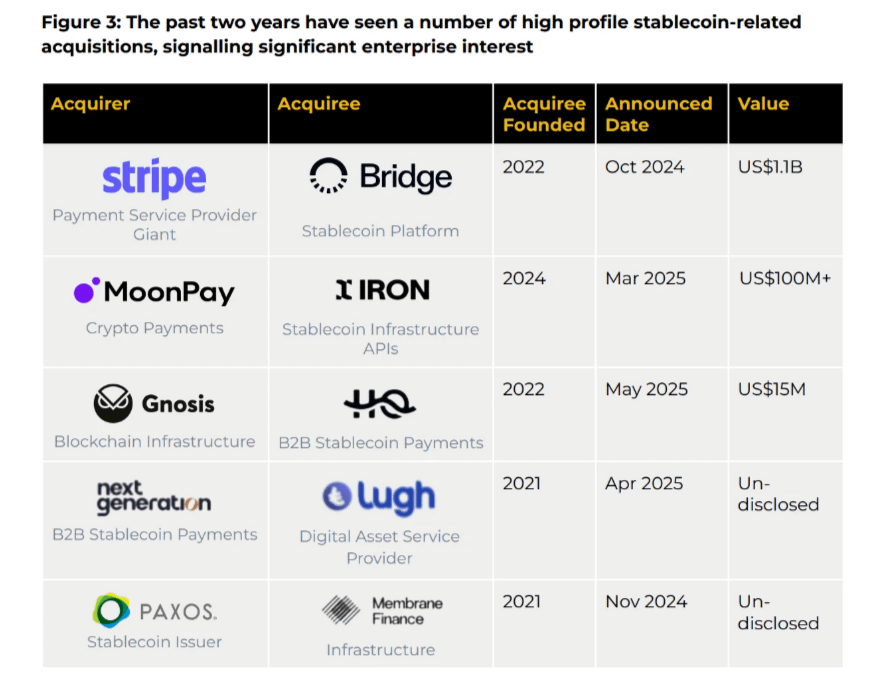Select the Mar 2025 date cell
Viewport: 881px width, 697px height.
[x=645, y=278]
